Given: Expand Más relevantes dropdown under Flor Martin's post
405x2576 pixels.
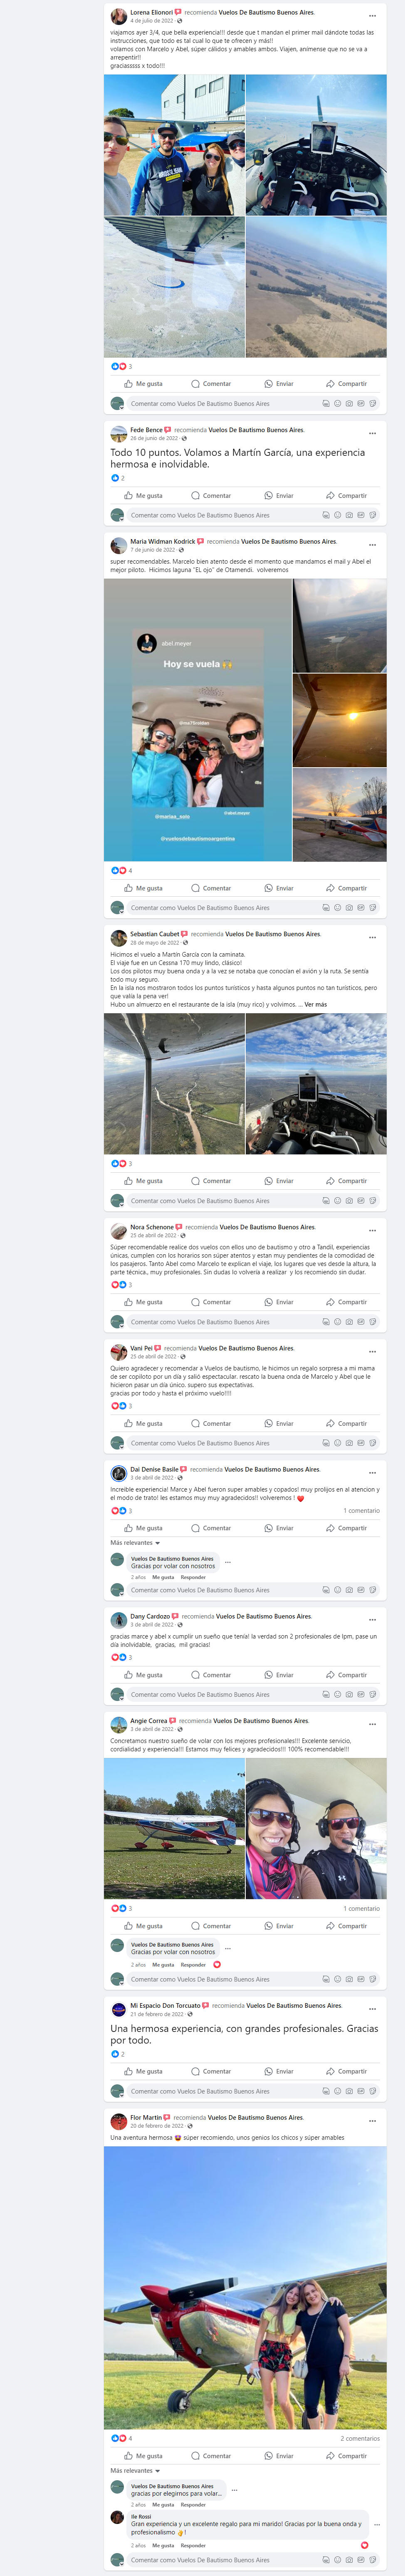Looking at the screenshot, I should click(135, 2471).
